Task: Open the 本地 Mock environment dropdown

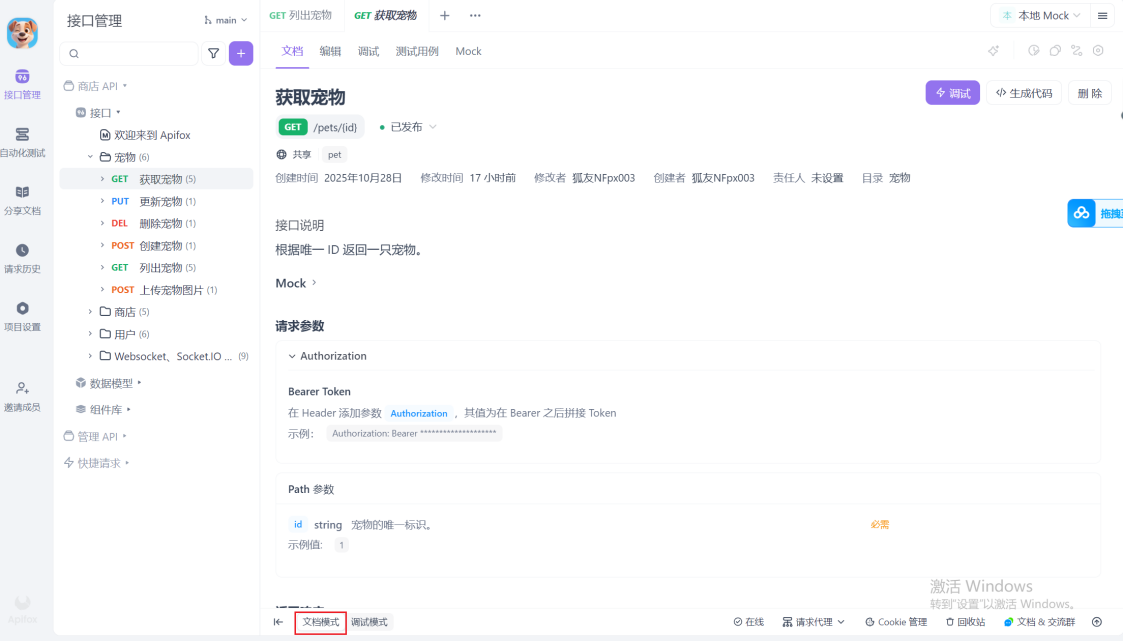Action: 1040,15
